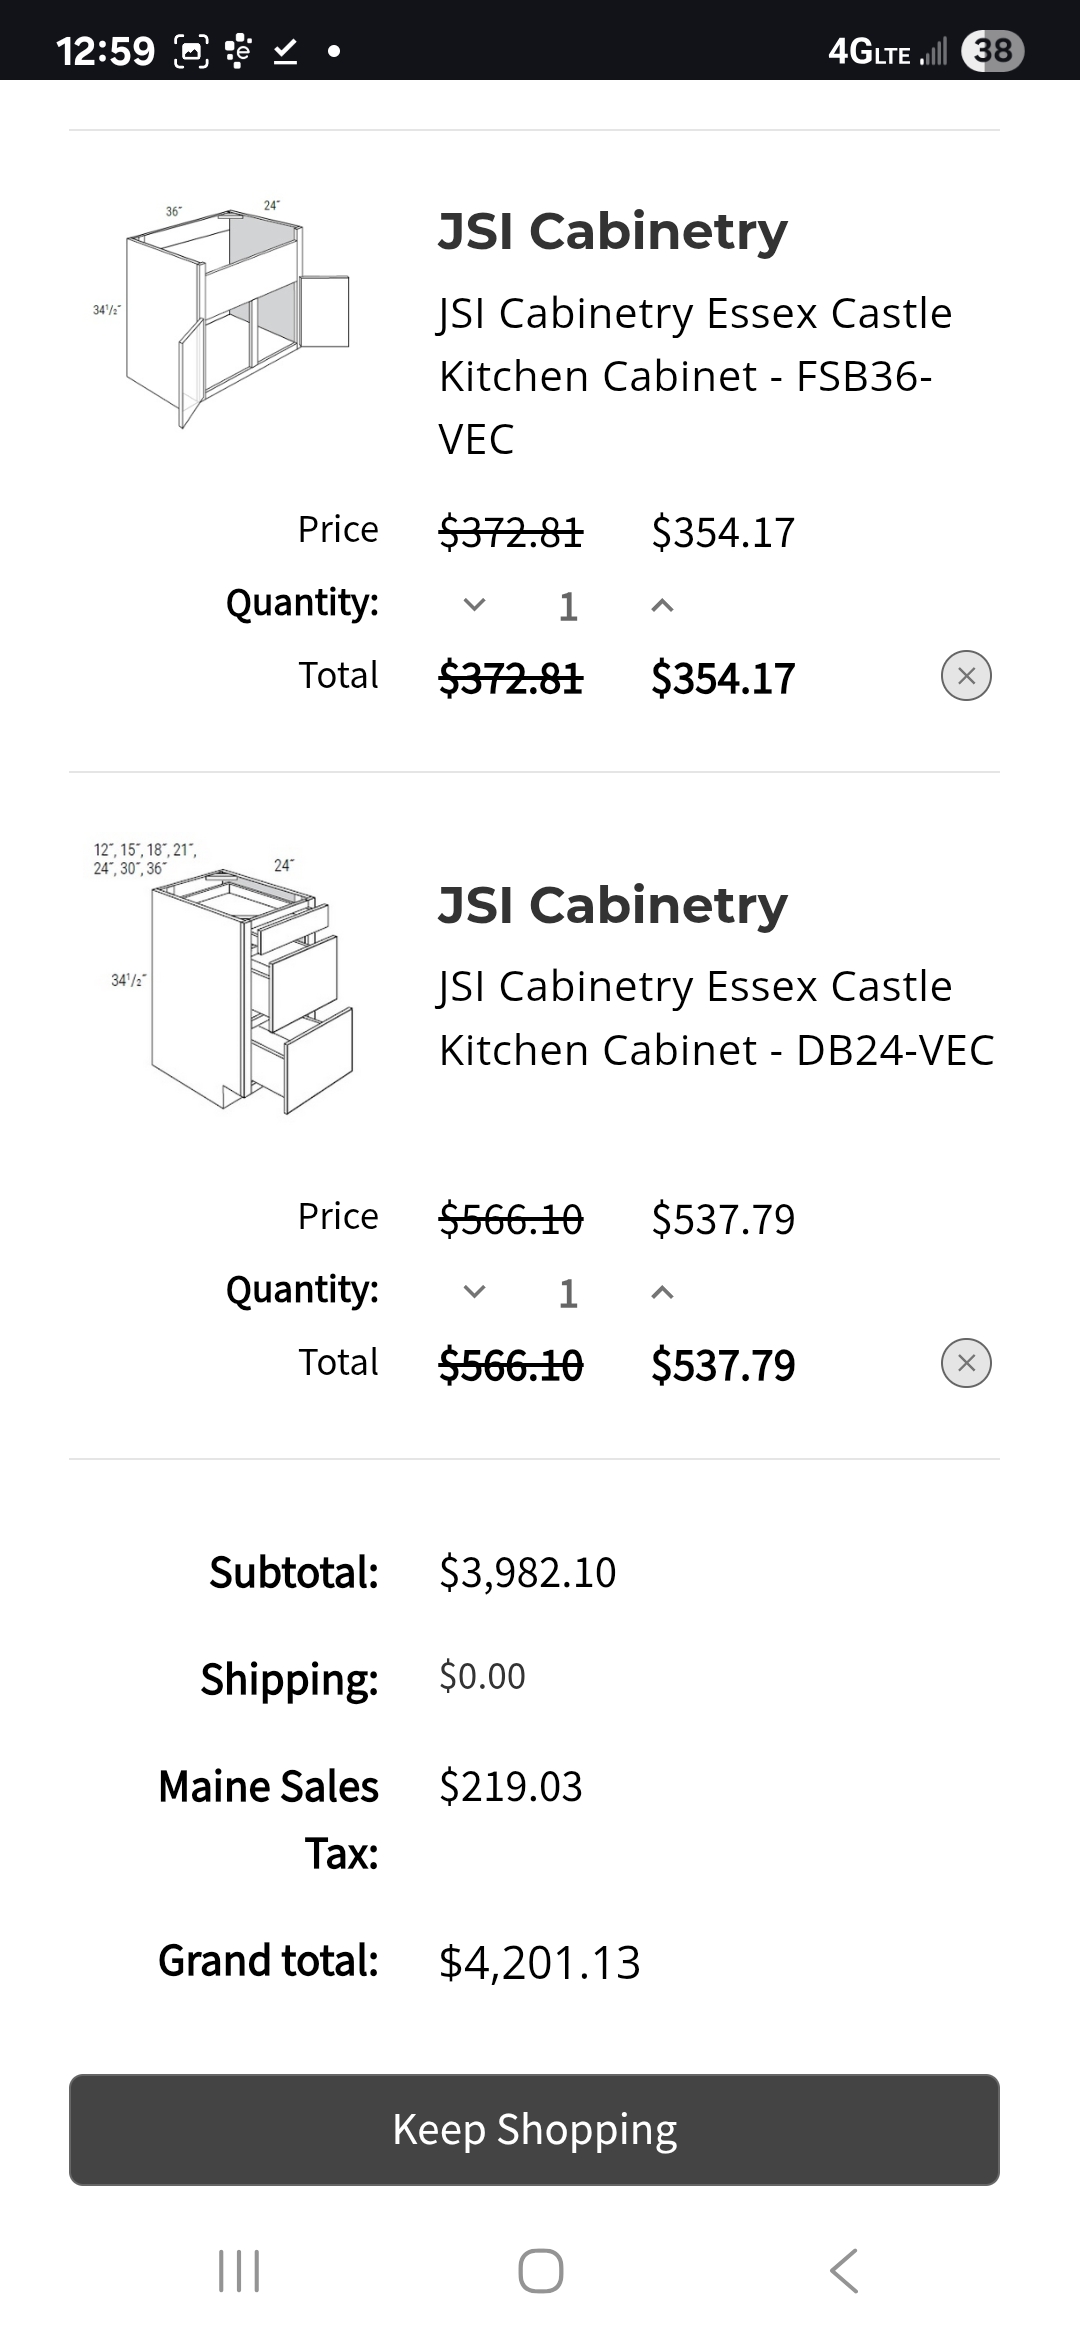
Task: Tap the download-complete checkmark status icon
Action: [286, 50]
